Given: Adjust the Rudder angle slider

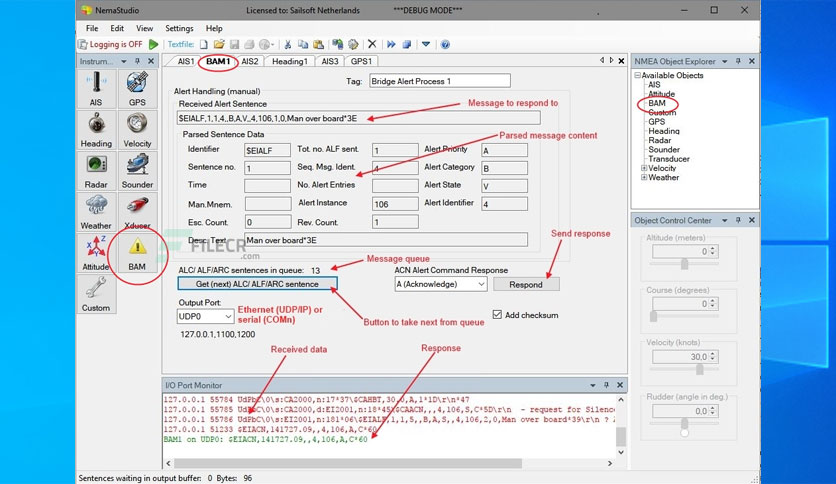Looking at the screenshot, I should pos(685,424).
